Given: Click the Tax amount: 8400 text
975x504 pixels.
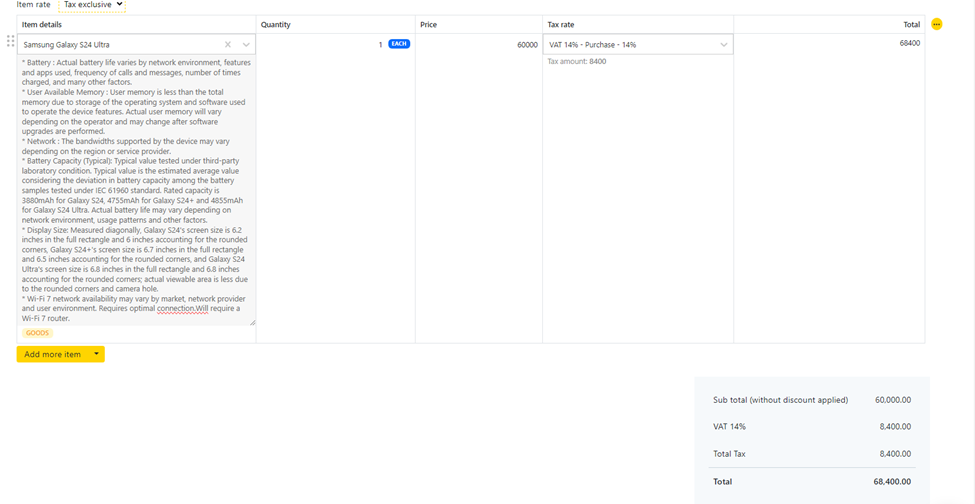Looking at the screenshot, I should (576, 62).
